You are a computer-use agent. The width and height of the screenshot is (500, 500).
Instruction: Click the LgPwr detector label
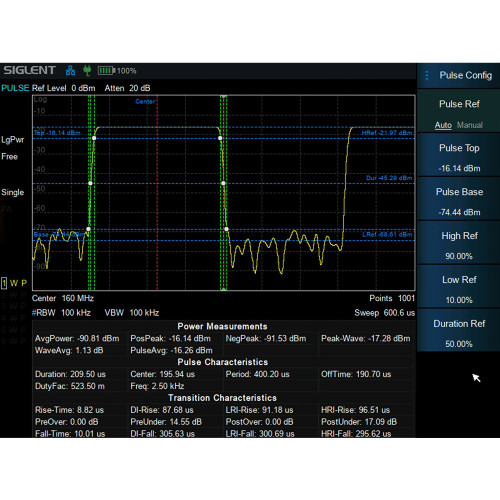(13, 140)
